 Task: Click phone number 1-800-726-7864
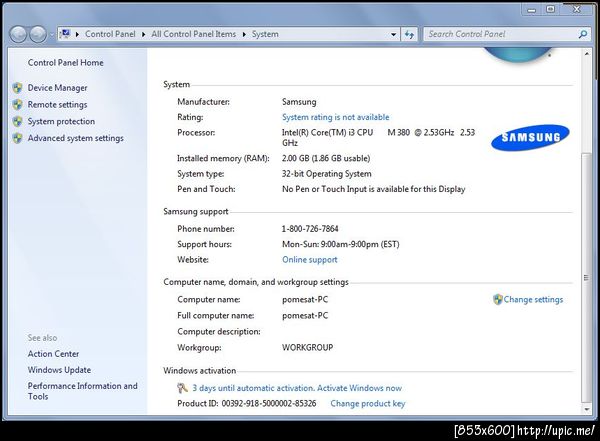(x=310, y=229)
